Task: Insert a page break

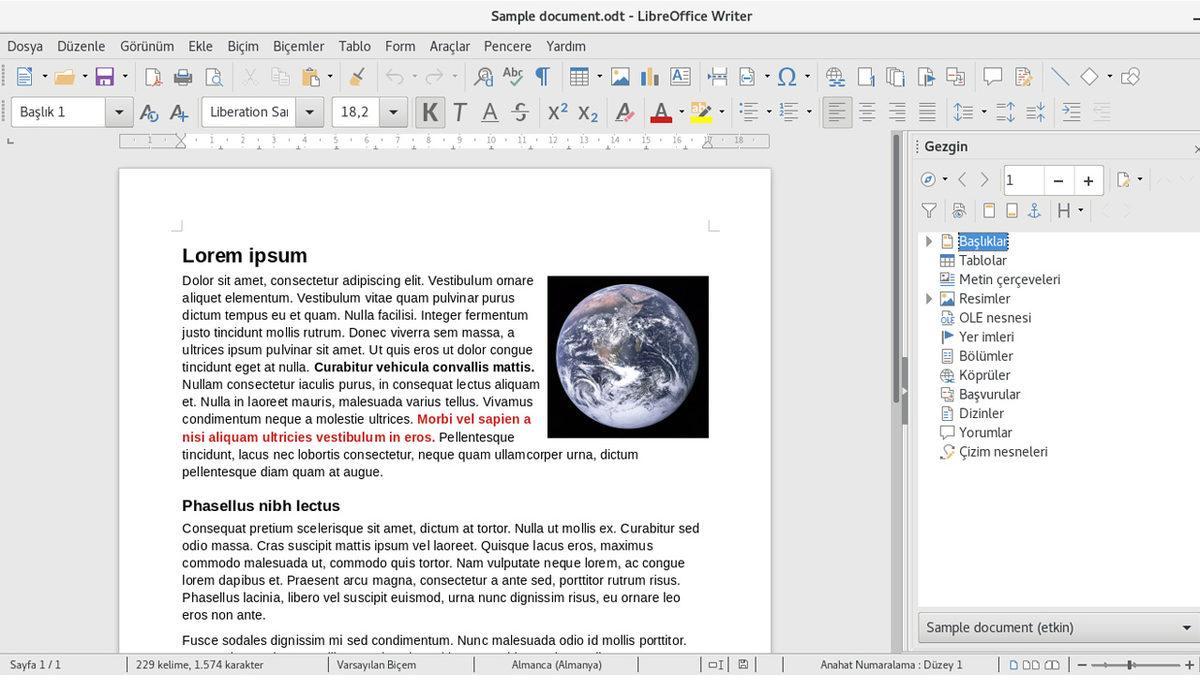Action: pos(718,77)
